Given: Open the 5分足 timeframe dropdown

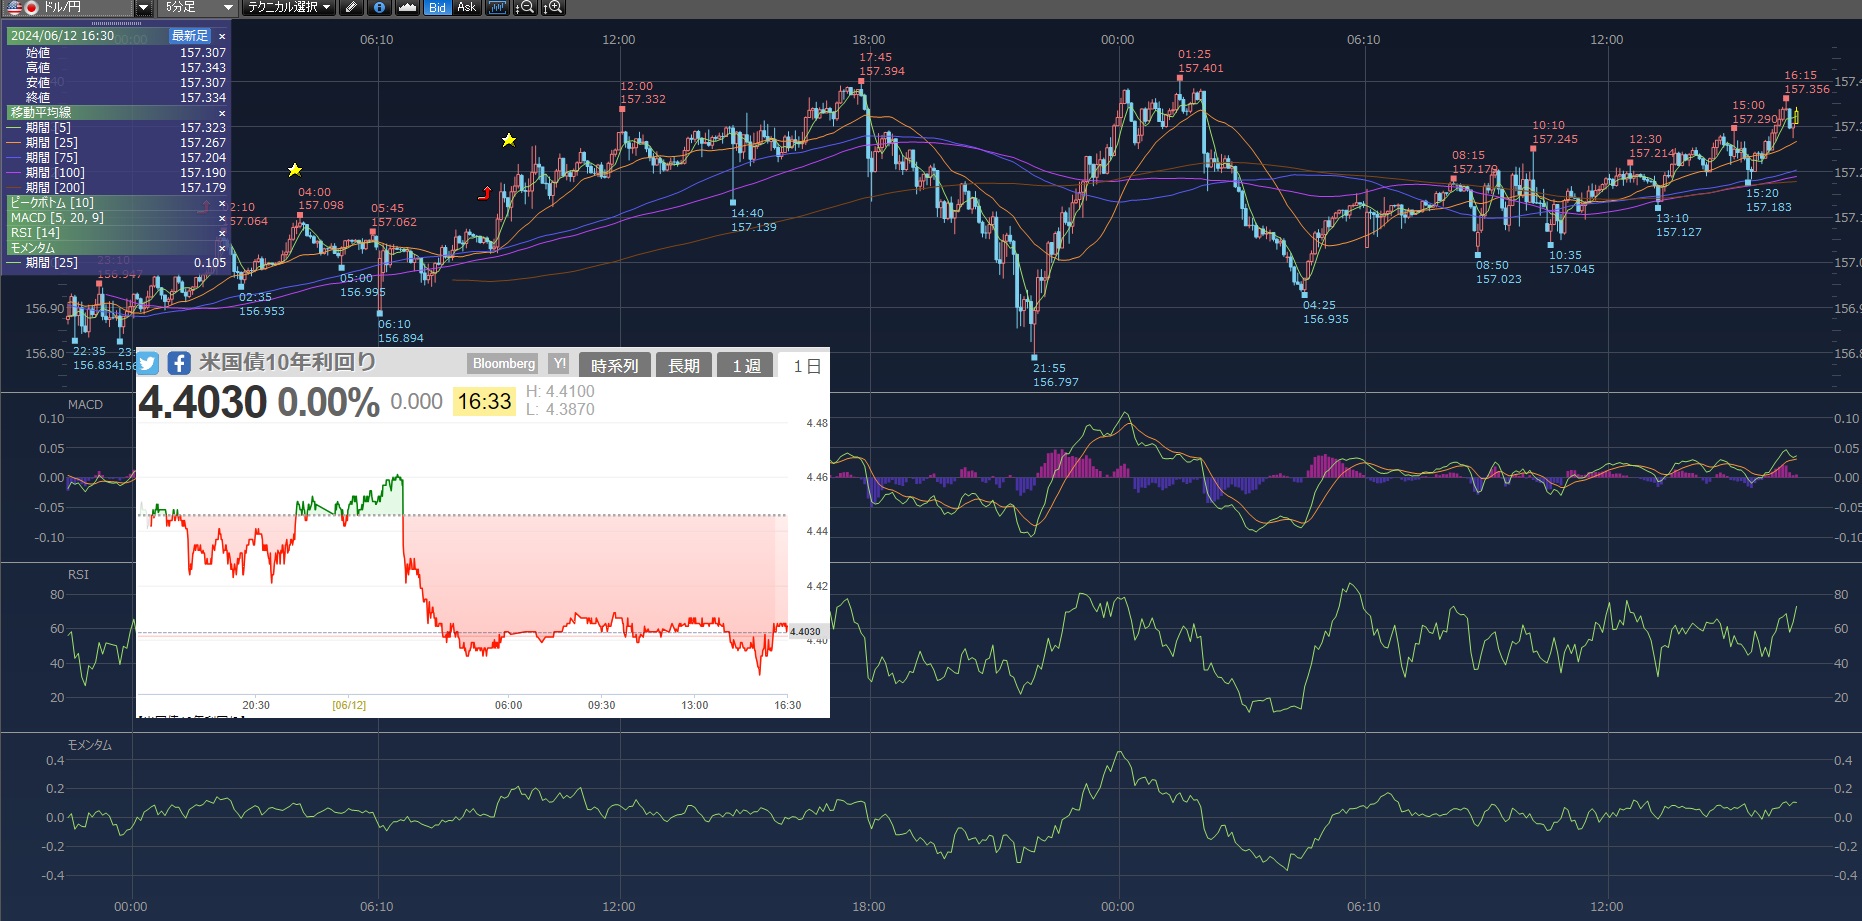Looking at the screenshot, I should click(x=227, y=7).
